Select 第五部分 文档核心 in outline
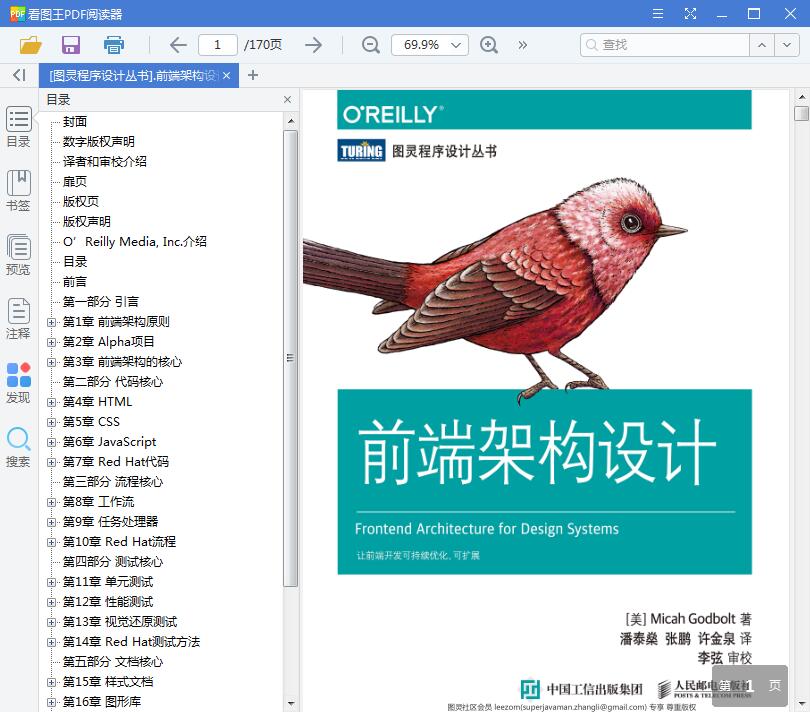This screenshot has width=810, height=712. [x=113, y=662]
